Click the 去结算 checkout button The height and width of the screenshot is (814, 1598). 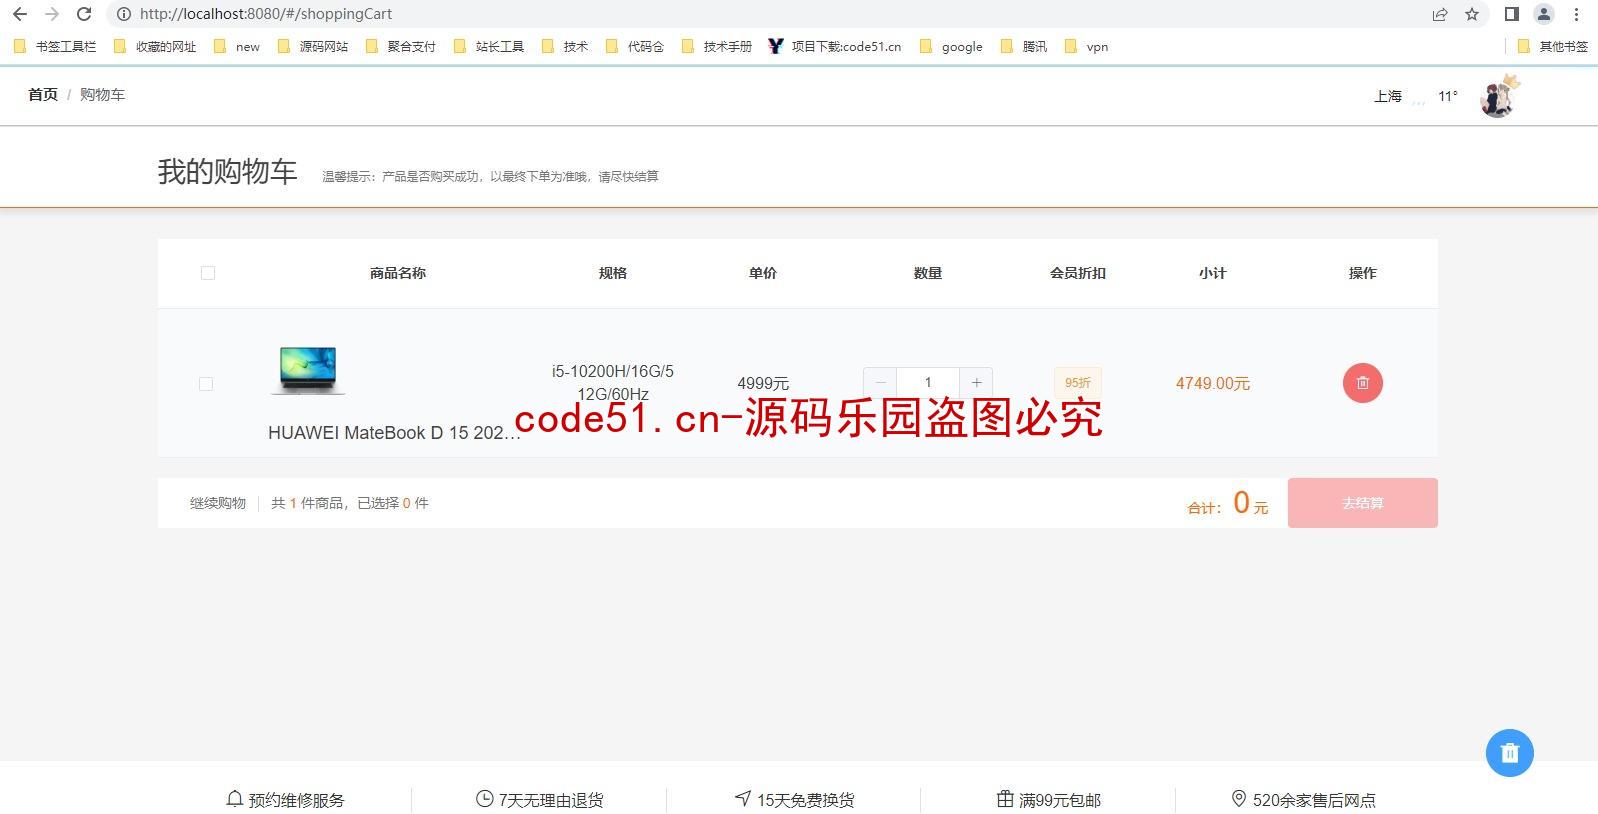tap(1362, 503)
